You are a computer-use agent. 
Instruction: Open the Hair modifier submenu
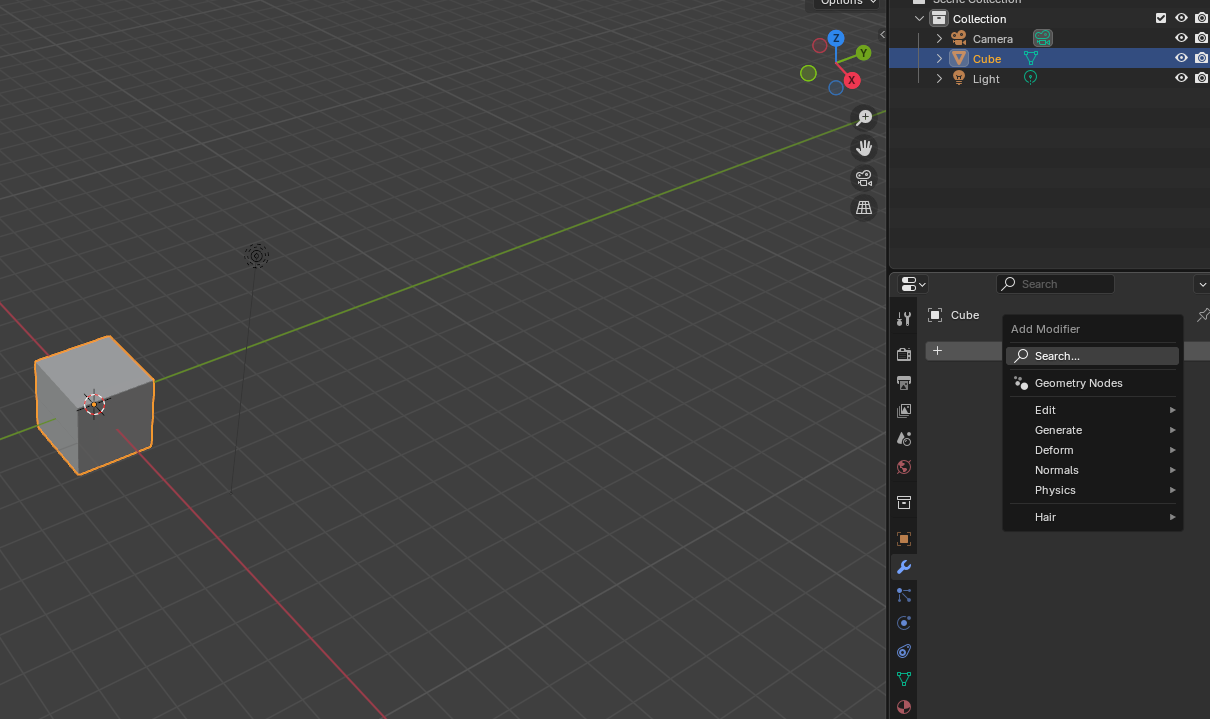(x=1093, y=517)
